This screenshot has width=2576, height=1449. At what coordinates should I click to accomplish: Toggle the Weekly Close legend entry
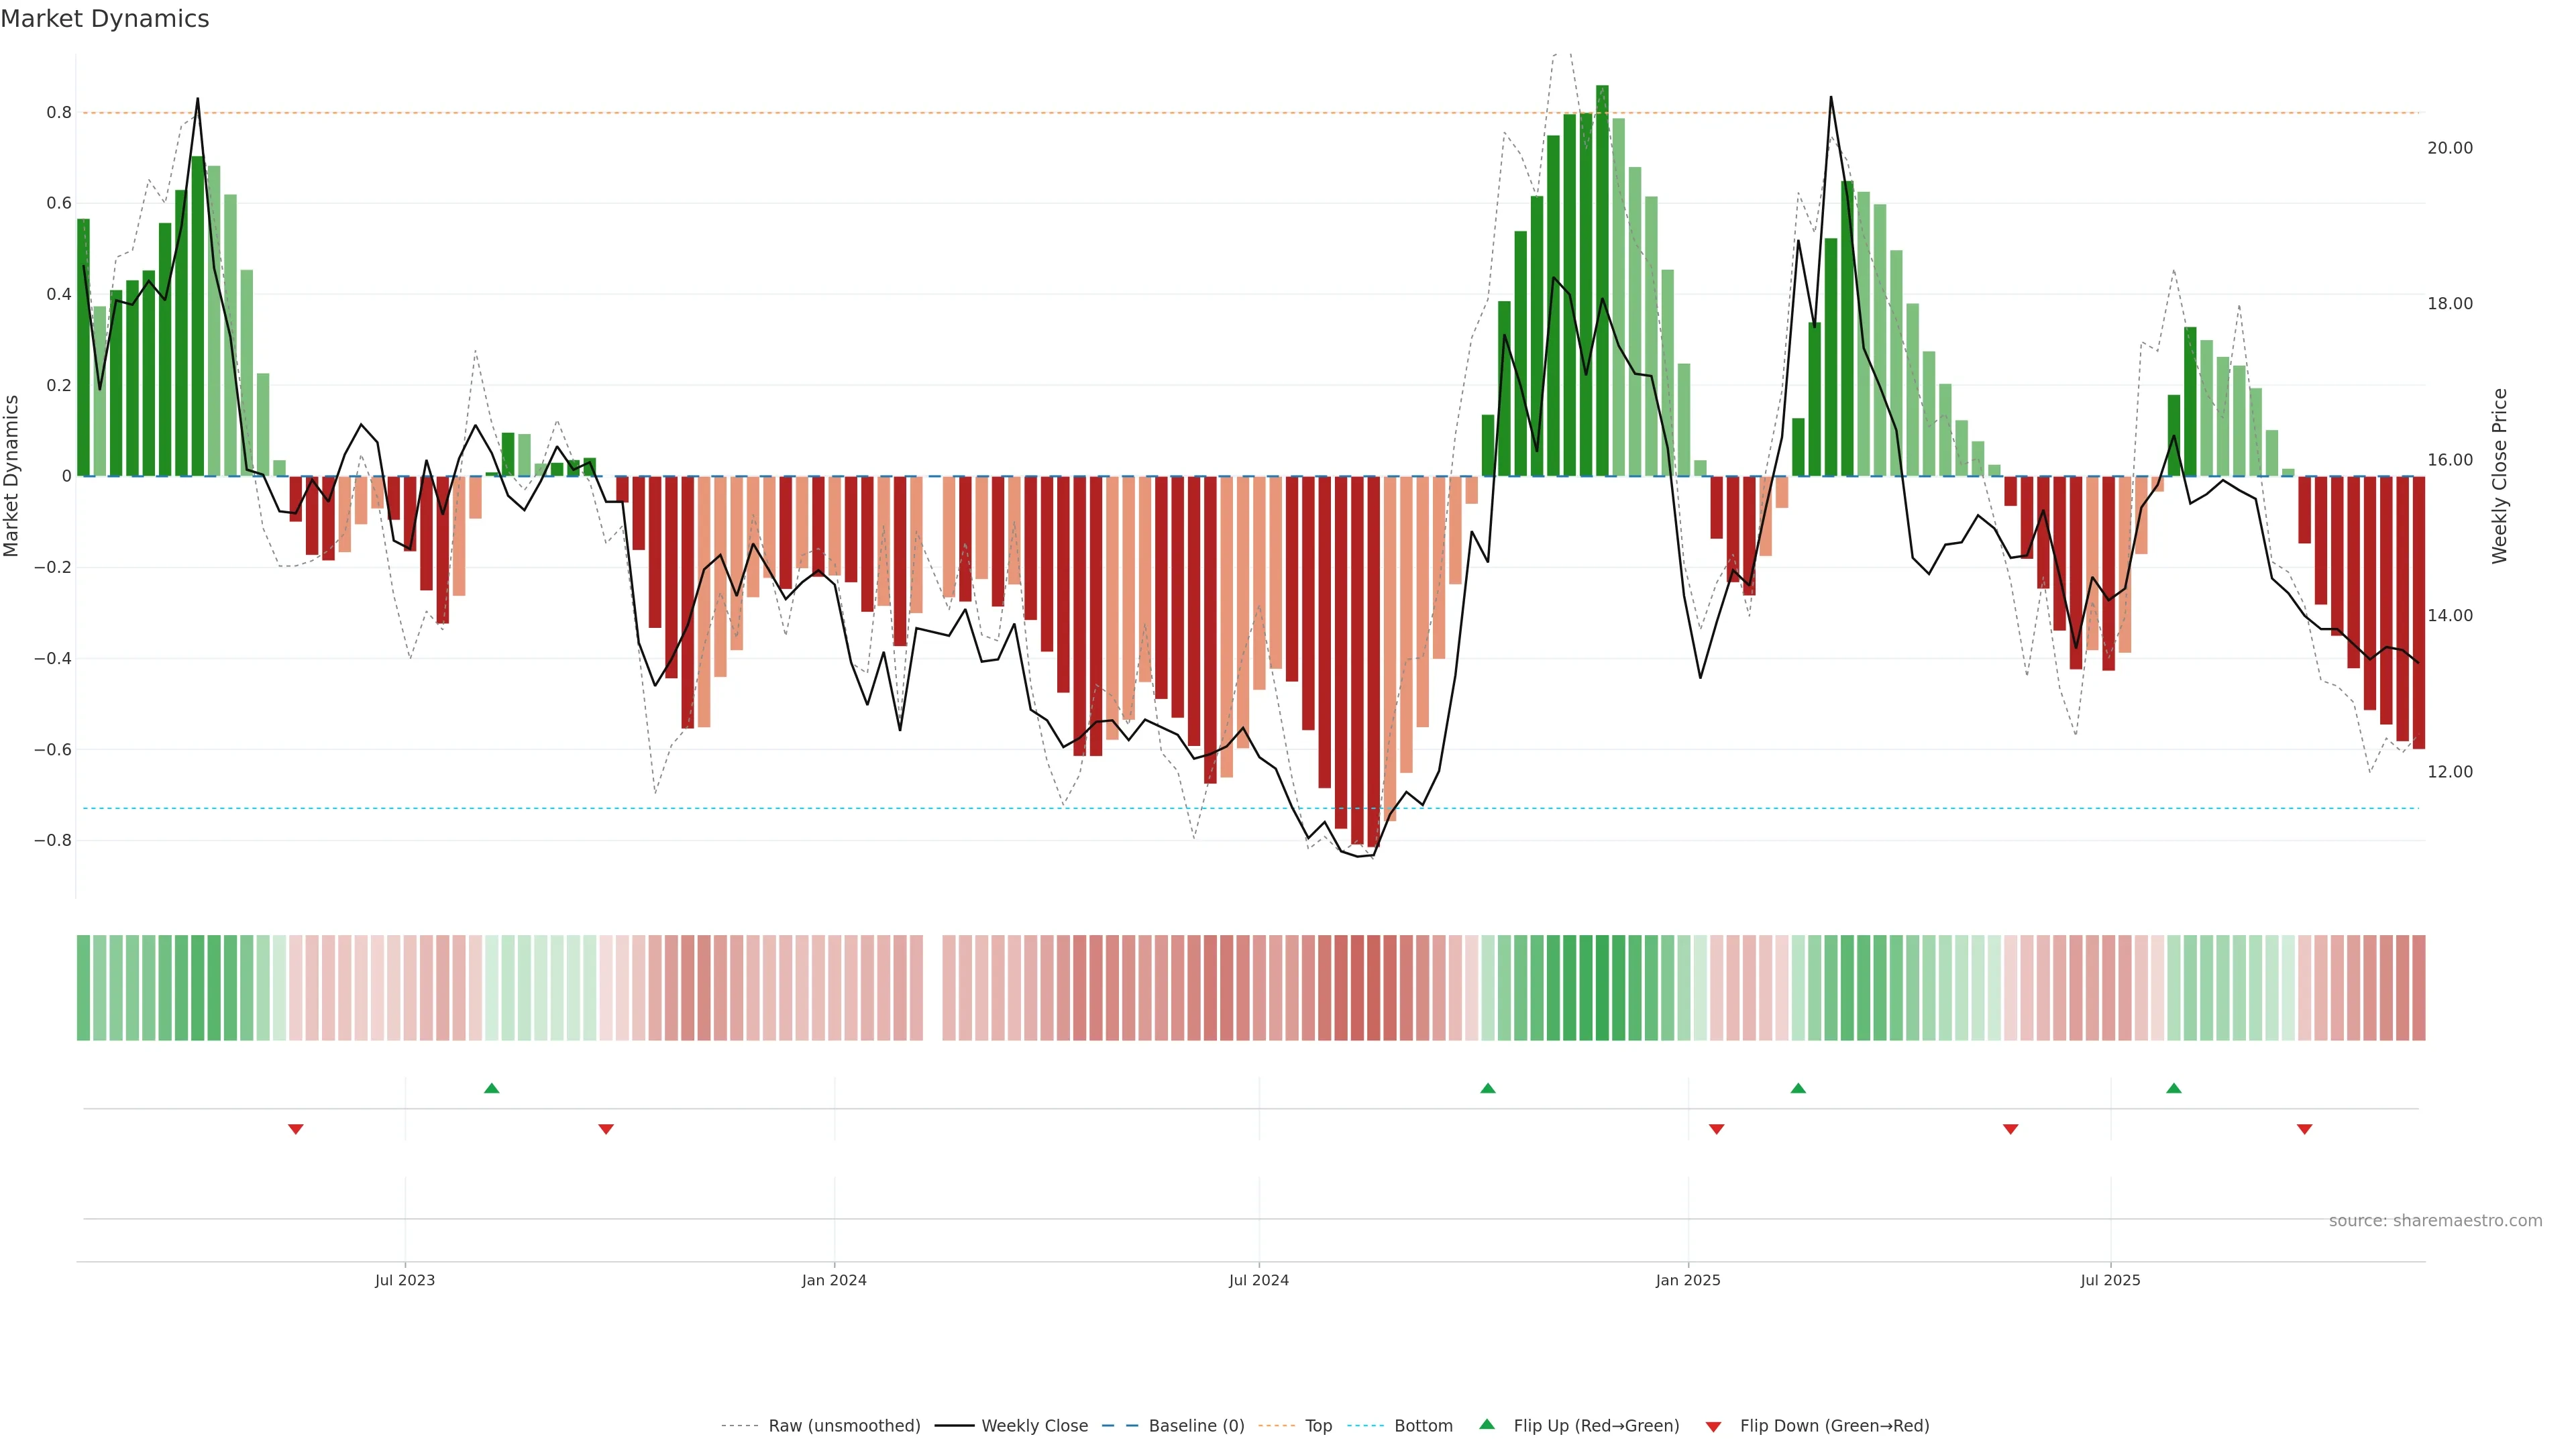(1034, 1426)
